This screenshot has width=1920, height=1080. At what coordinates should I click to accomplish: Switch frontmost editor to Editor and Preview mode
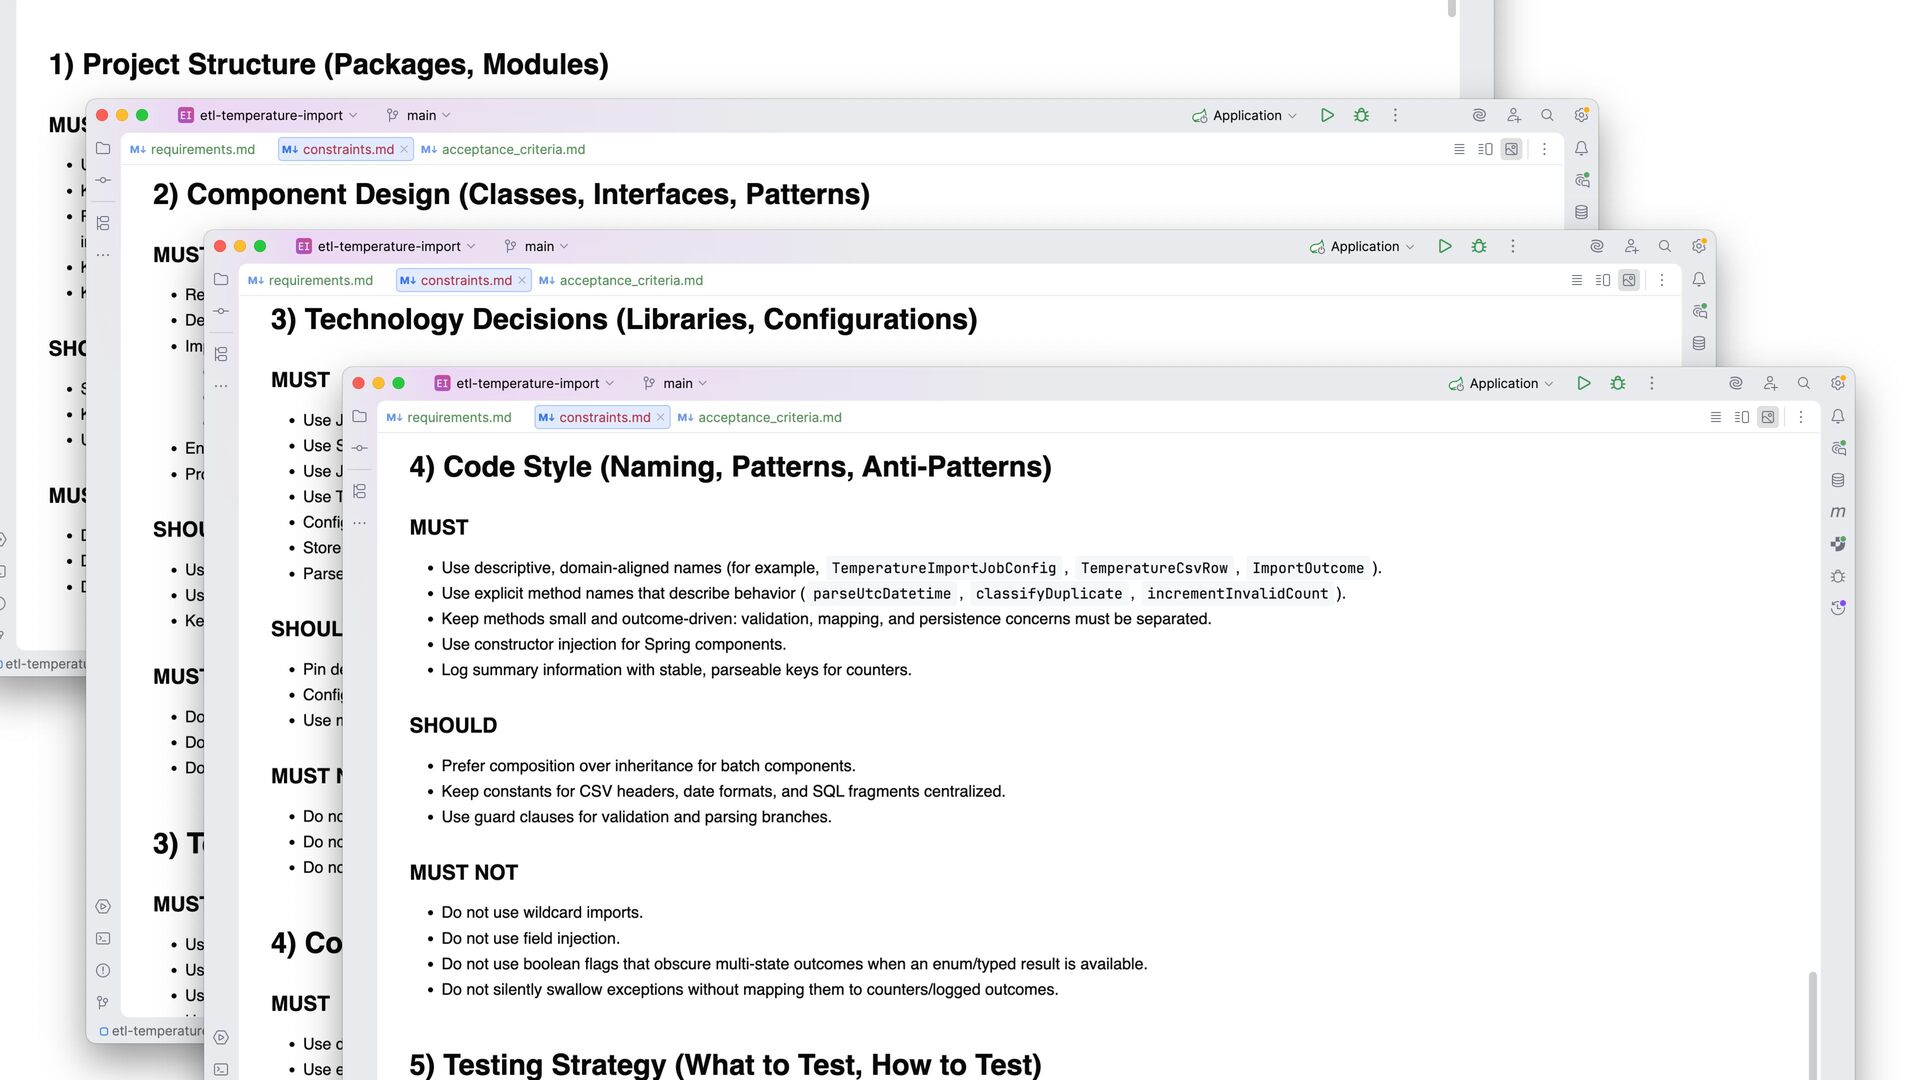1741,417
